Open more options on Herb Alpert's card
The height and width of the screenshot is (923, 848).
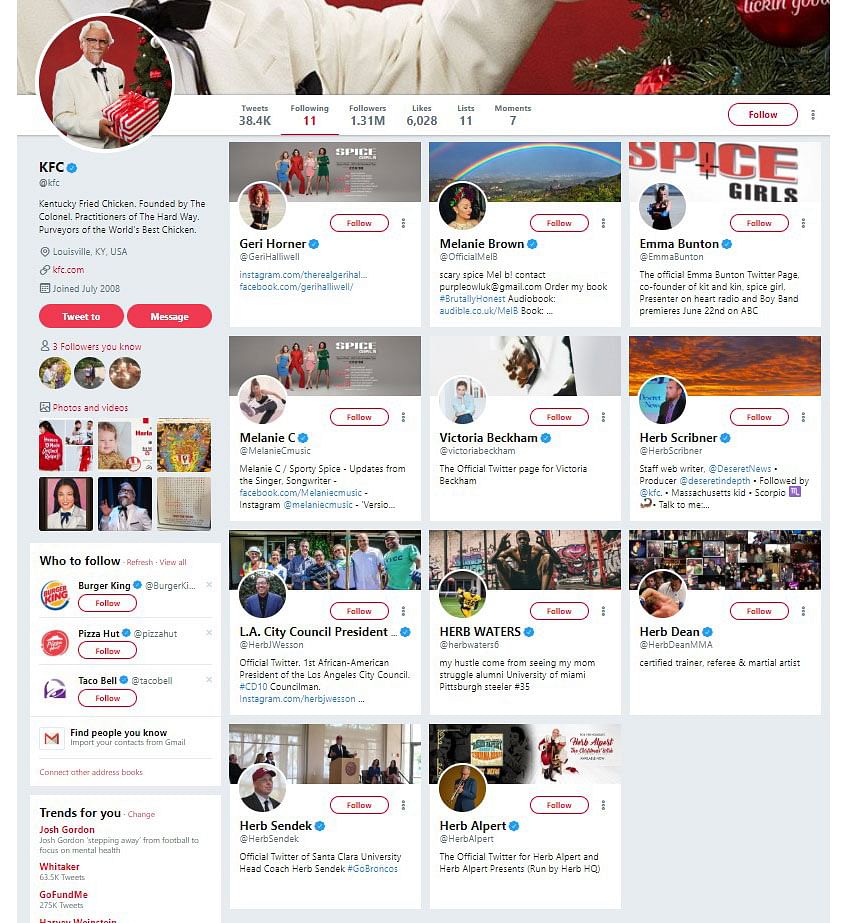603,805
